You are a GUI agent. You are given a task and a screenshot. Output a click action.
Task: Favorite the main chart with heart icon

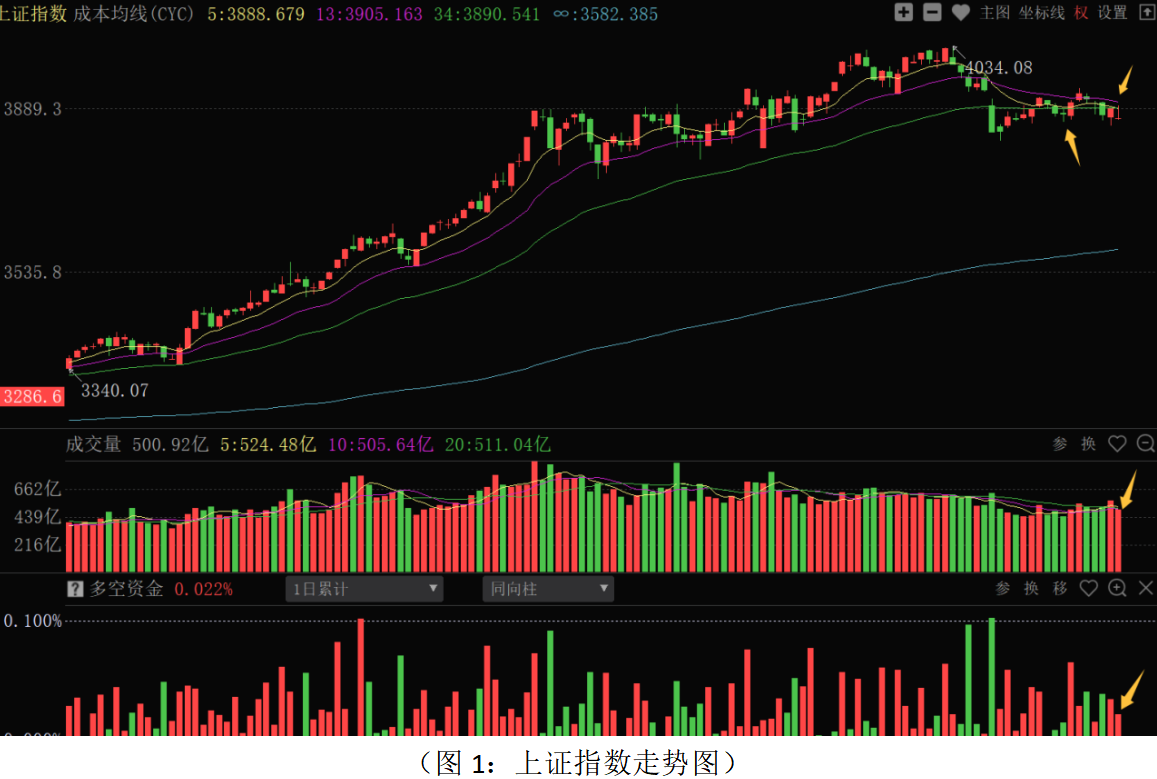(x=961, y=12)
